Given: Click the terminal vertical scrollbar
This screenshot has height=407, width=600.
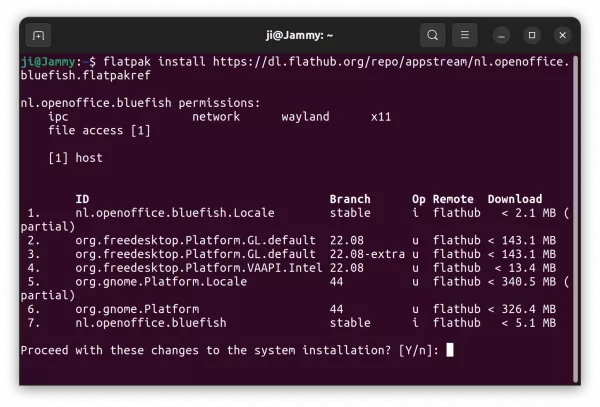Looking at the screenshot, I should click(576, 219).
